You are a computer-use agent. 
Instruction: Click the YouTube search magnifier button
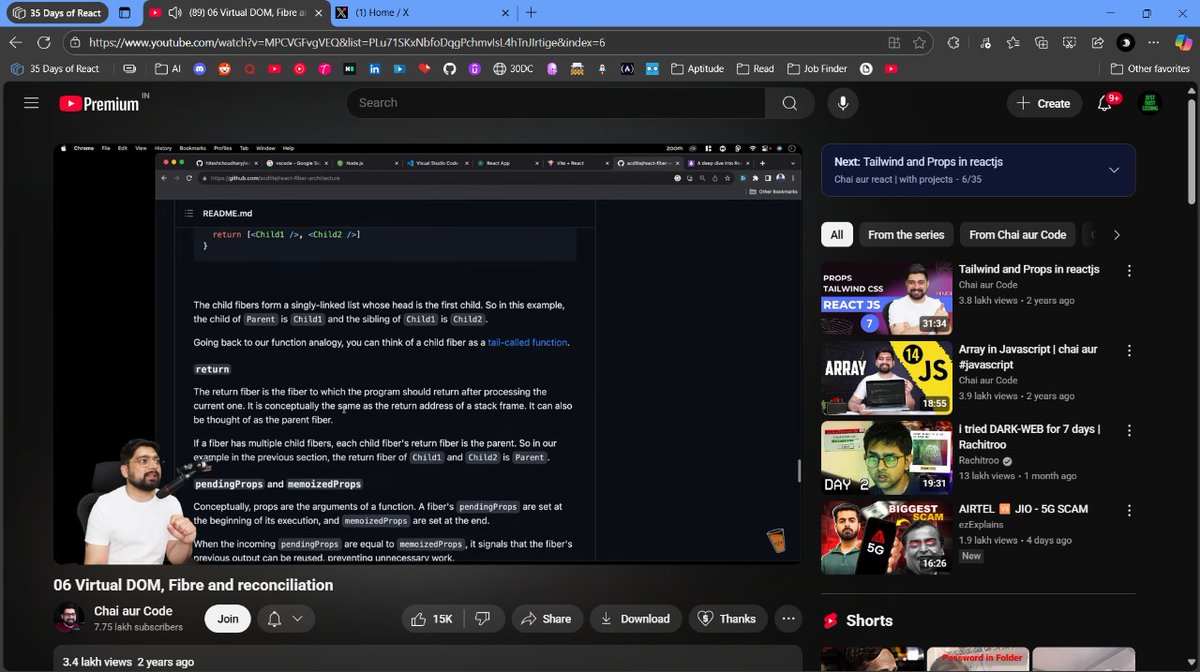click(x=789, y=103)
